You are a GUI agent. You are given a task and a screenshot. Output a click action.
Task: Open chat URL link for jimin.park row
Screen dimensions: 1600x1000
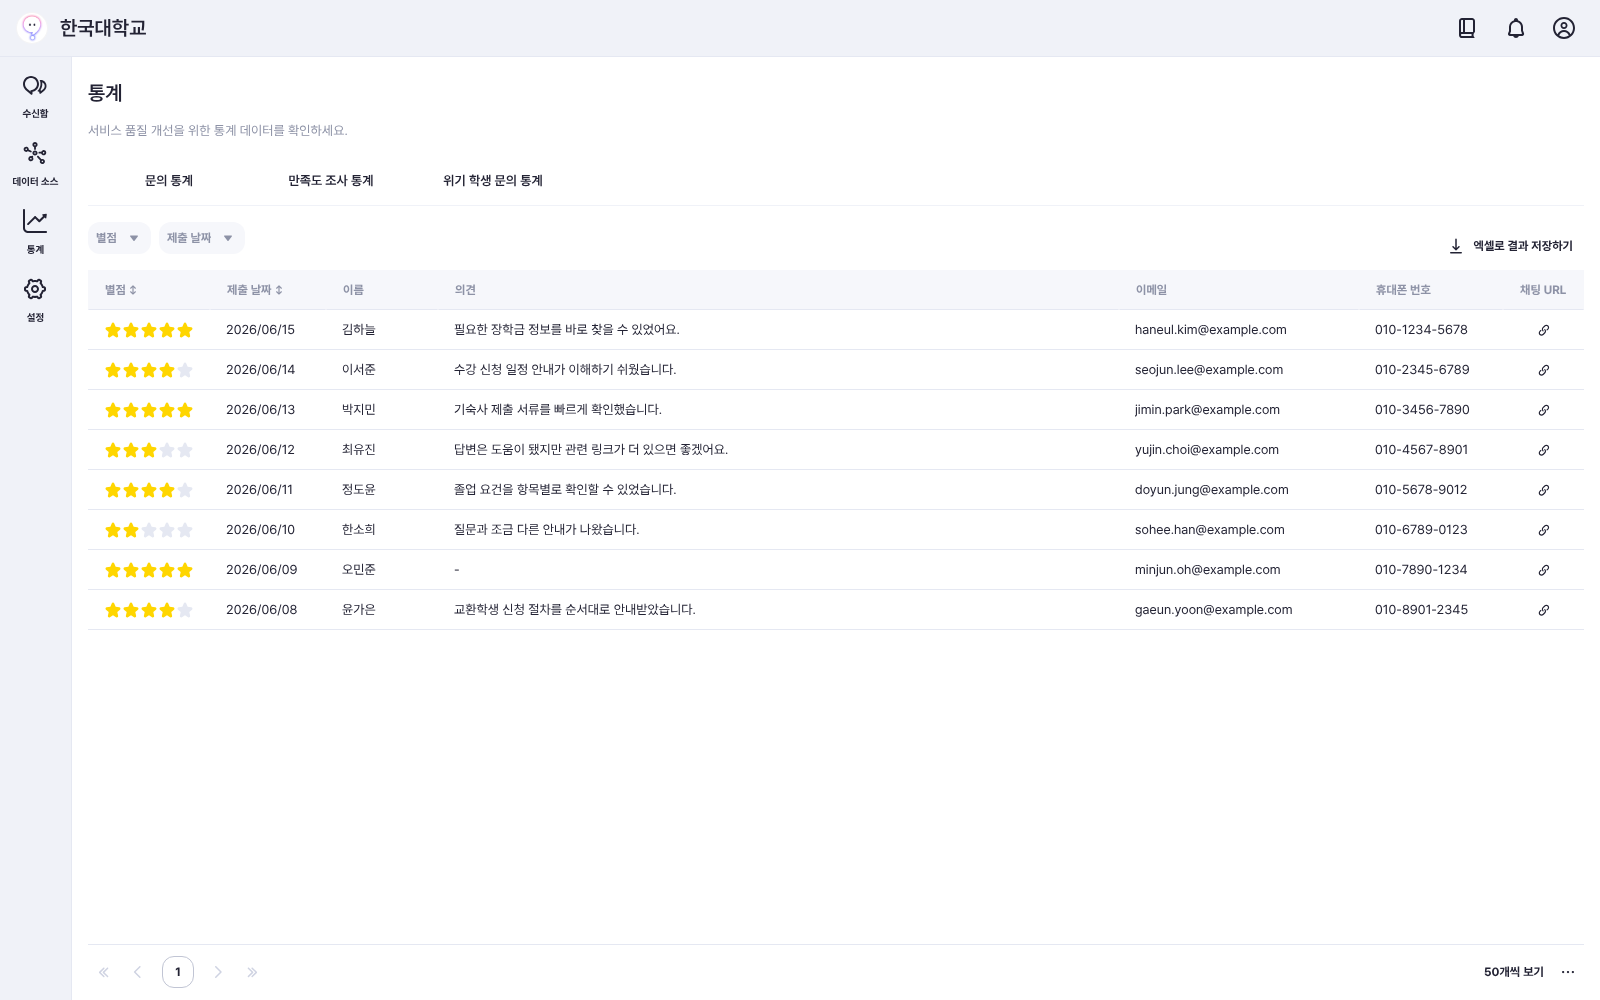click(1544, 410)
